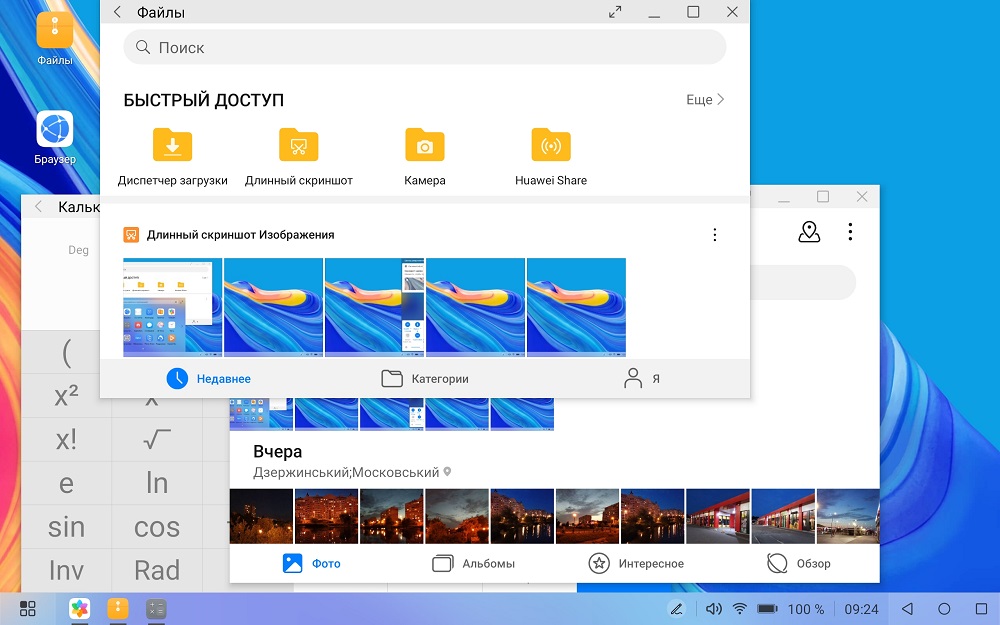1000x625 pixels.
Task: Open the map location icon in Gallery
Action: pyautogui.click(x=809, y=232)
